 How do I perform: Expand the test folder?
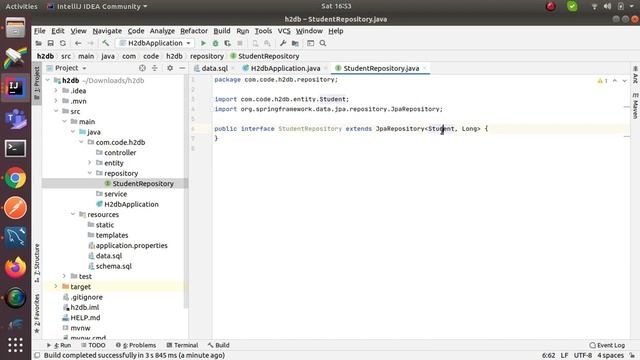click(x=64, y=276)
